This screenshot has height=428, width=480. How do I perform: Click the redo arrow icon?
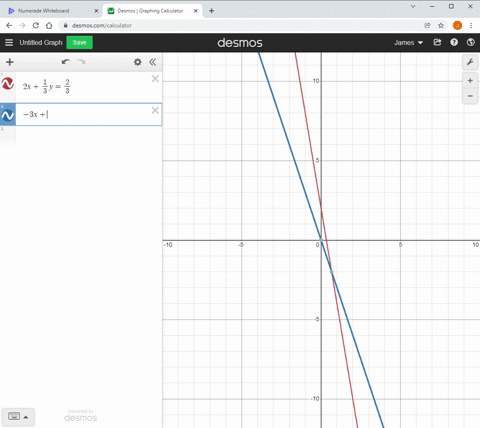(81, 62)
